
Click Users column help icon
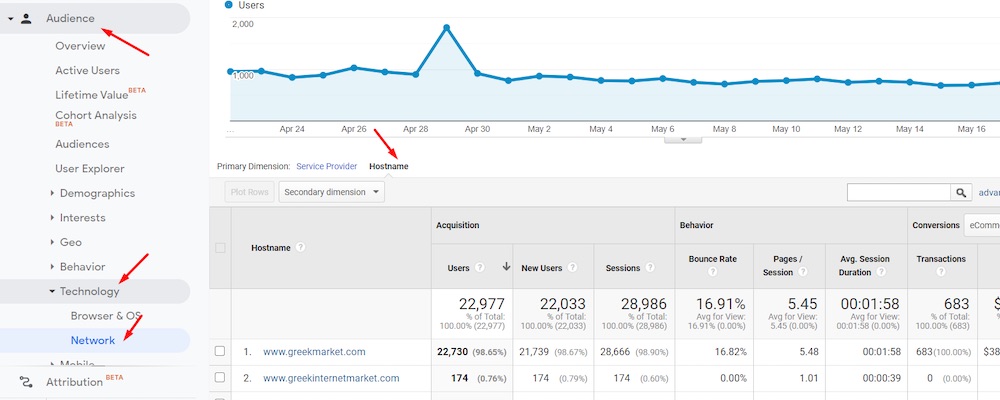(x=480, y=268)
